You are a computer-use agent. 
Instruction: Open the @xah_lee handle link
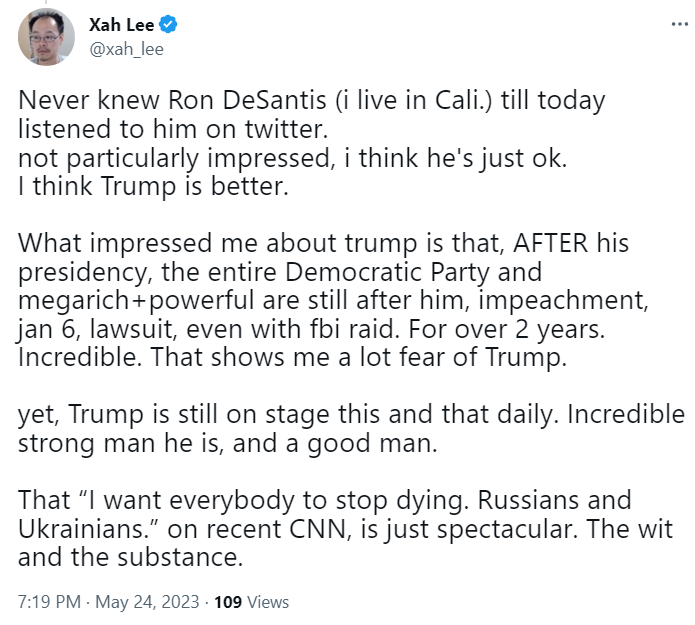[126, 48]
